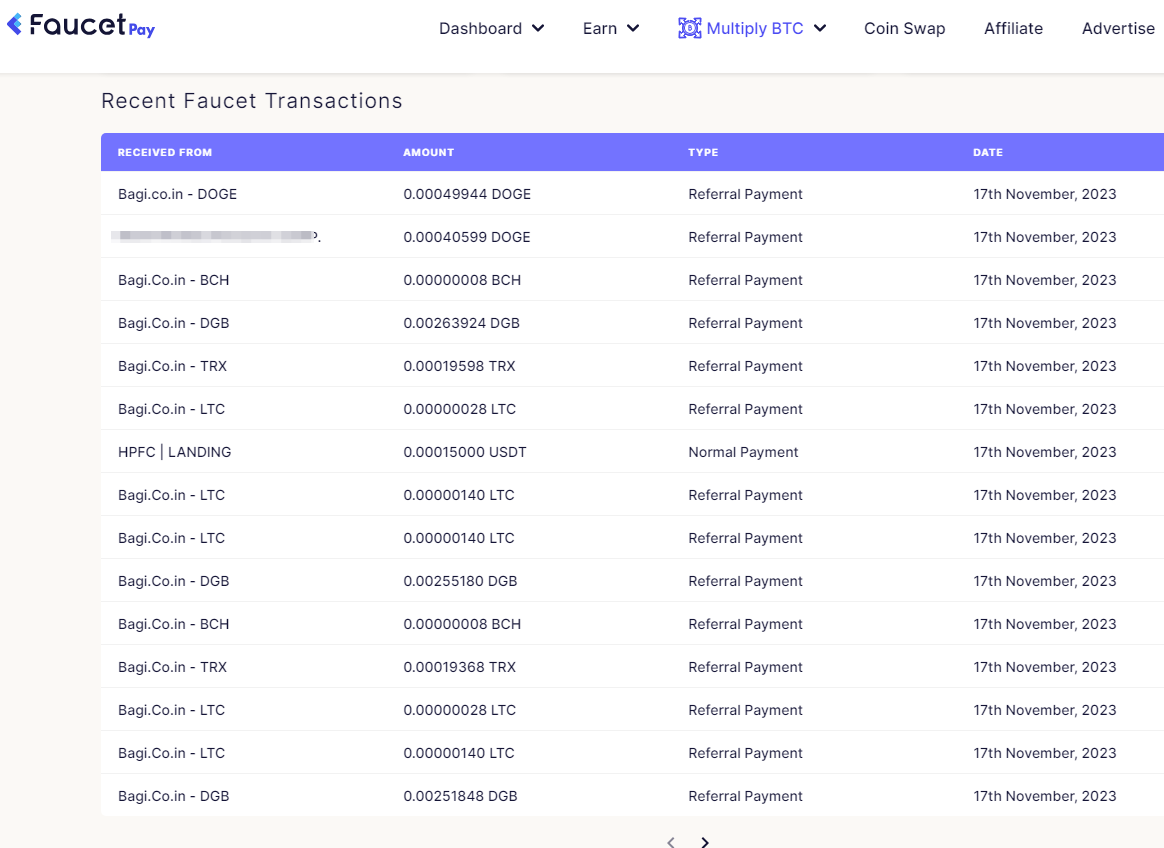Go to previous transactions page arrow
This screenshot has height=848, width=1164.
point(670,842)
